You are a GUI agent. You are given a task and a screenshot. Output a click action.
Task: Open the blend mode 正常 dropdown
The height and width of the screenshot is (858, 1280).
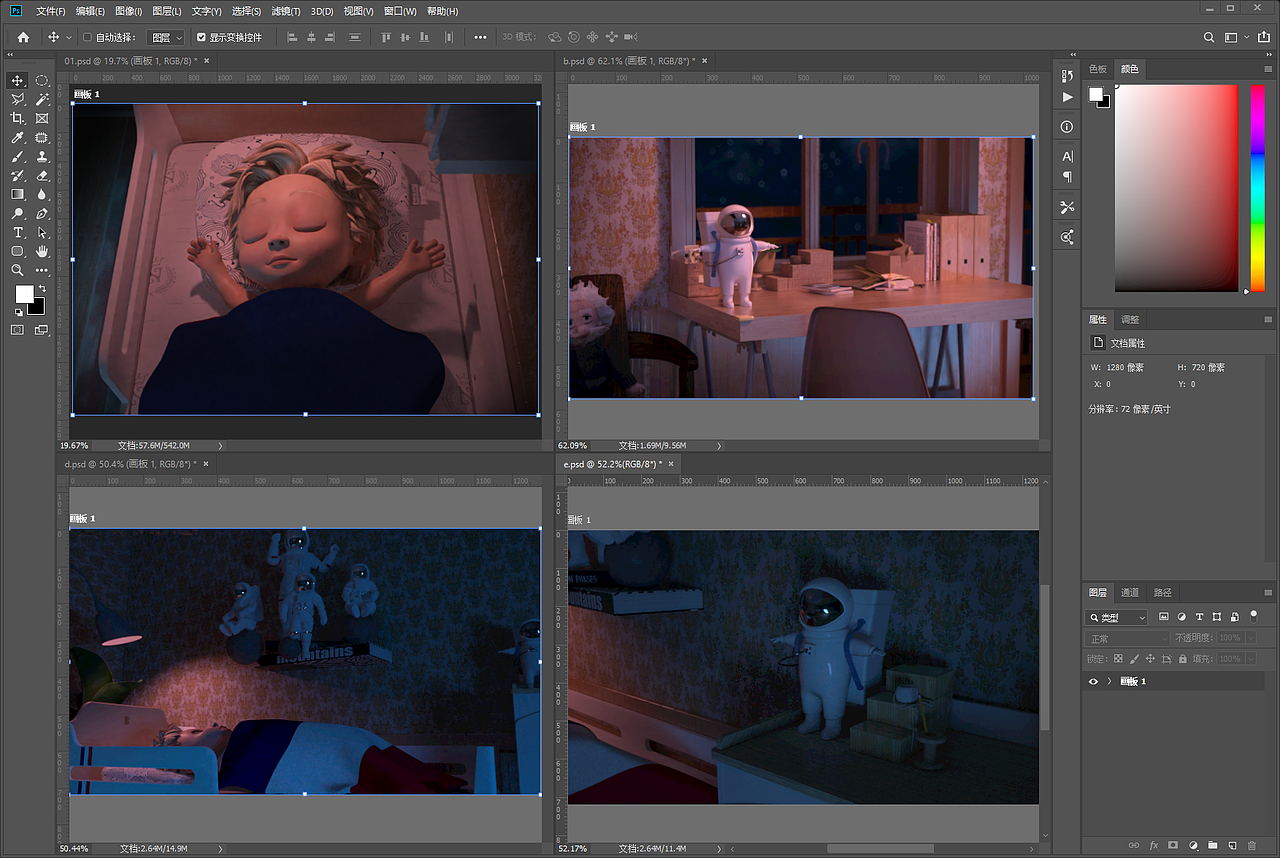click(1127, 638)
